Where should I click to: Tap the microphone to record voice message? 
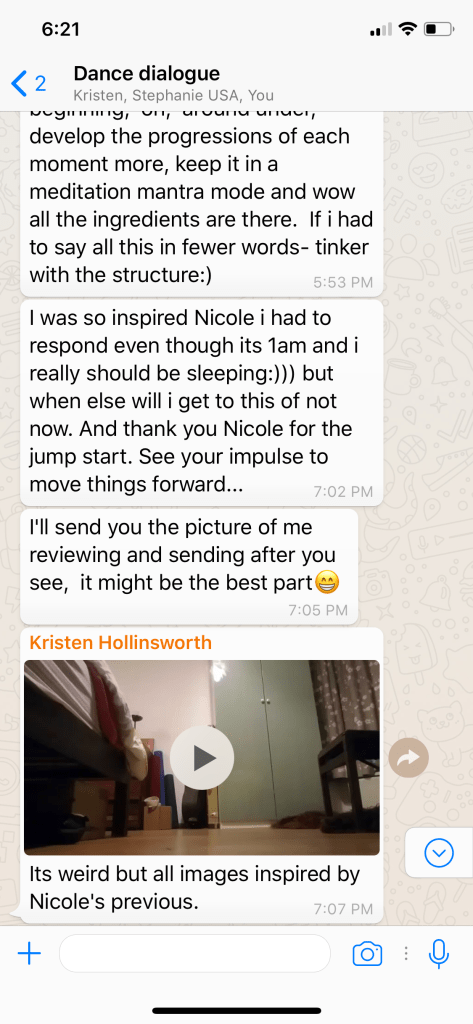439,953
